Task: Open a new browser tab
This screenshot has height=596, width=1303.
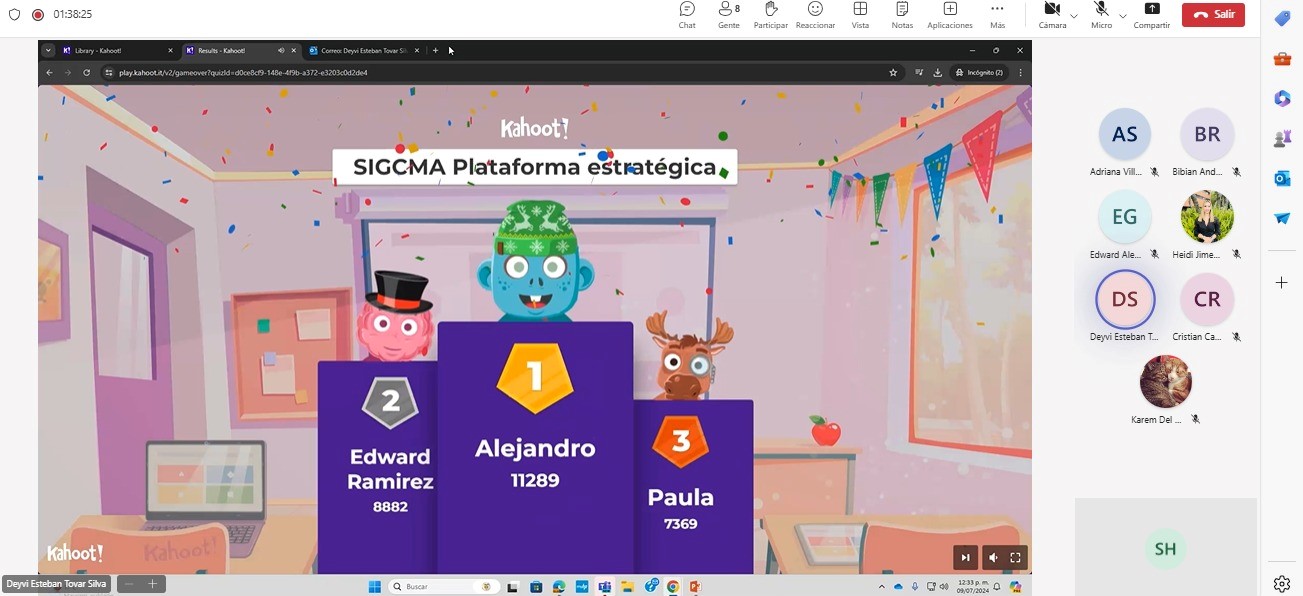Action: click(435, 50)
